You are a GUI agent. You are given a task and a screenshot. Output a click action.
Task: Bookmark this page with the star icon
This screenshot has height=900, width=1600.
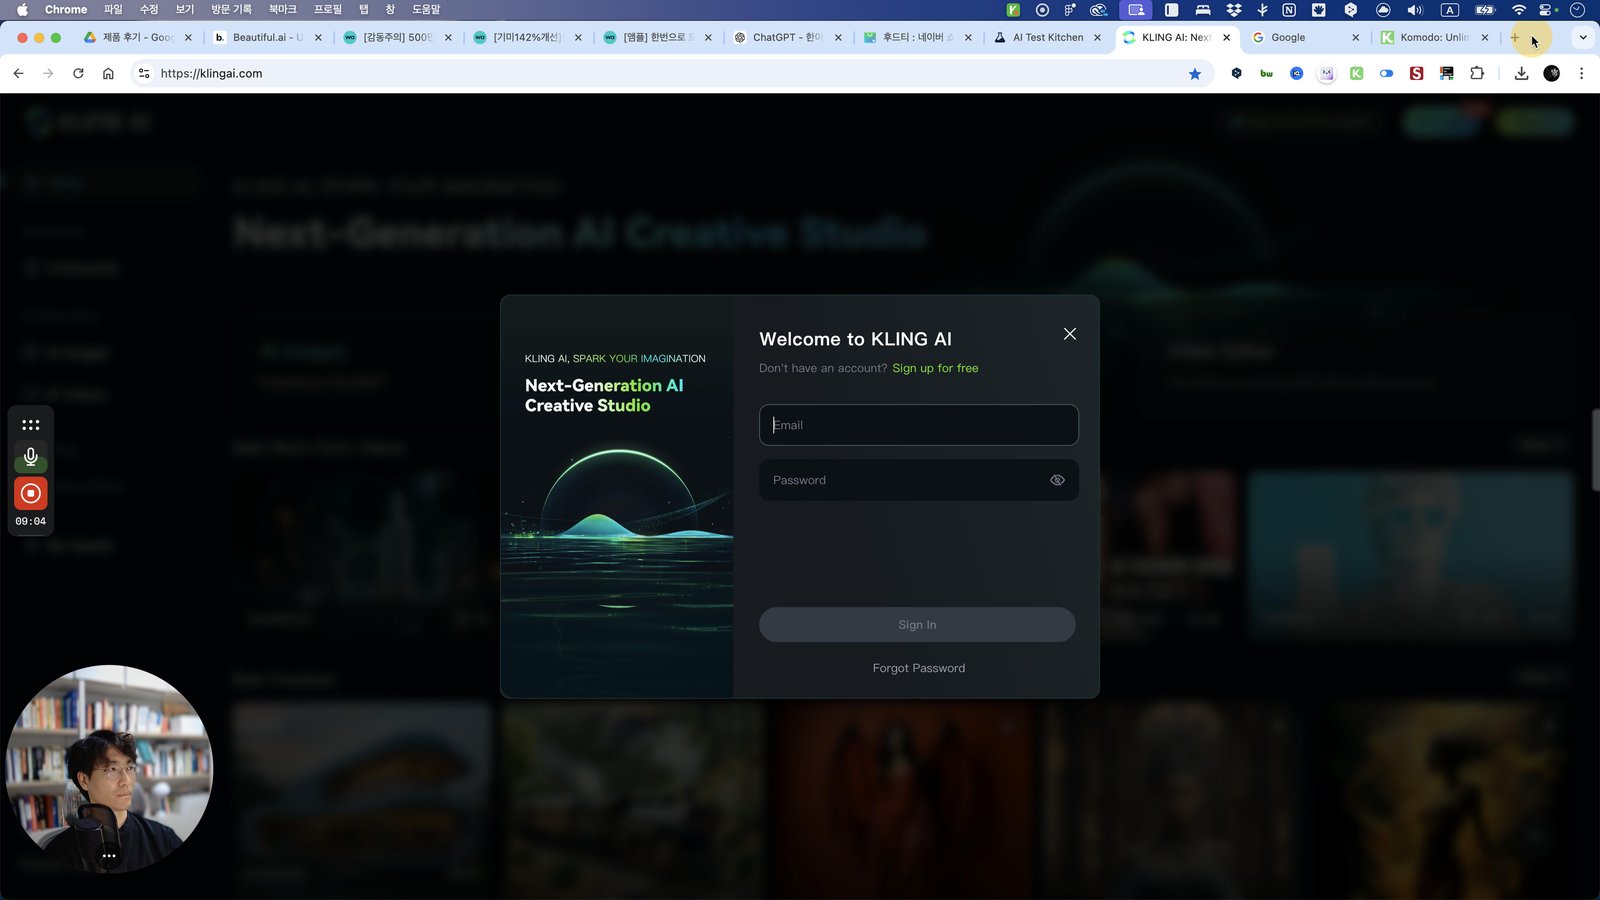(1195, 73)
